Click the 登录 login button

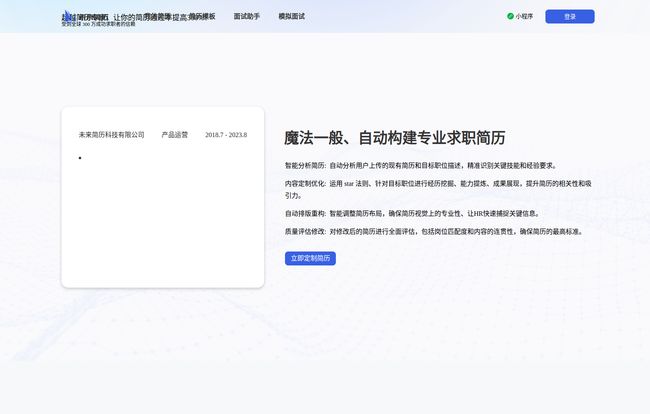[570, 17]
